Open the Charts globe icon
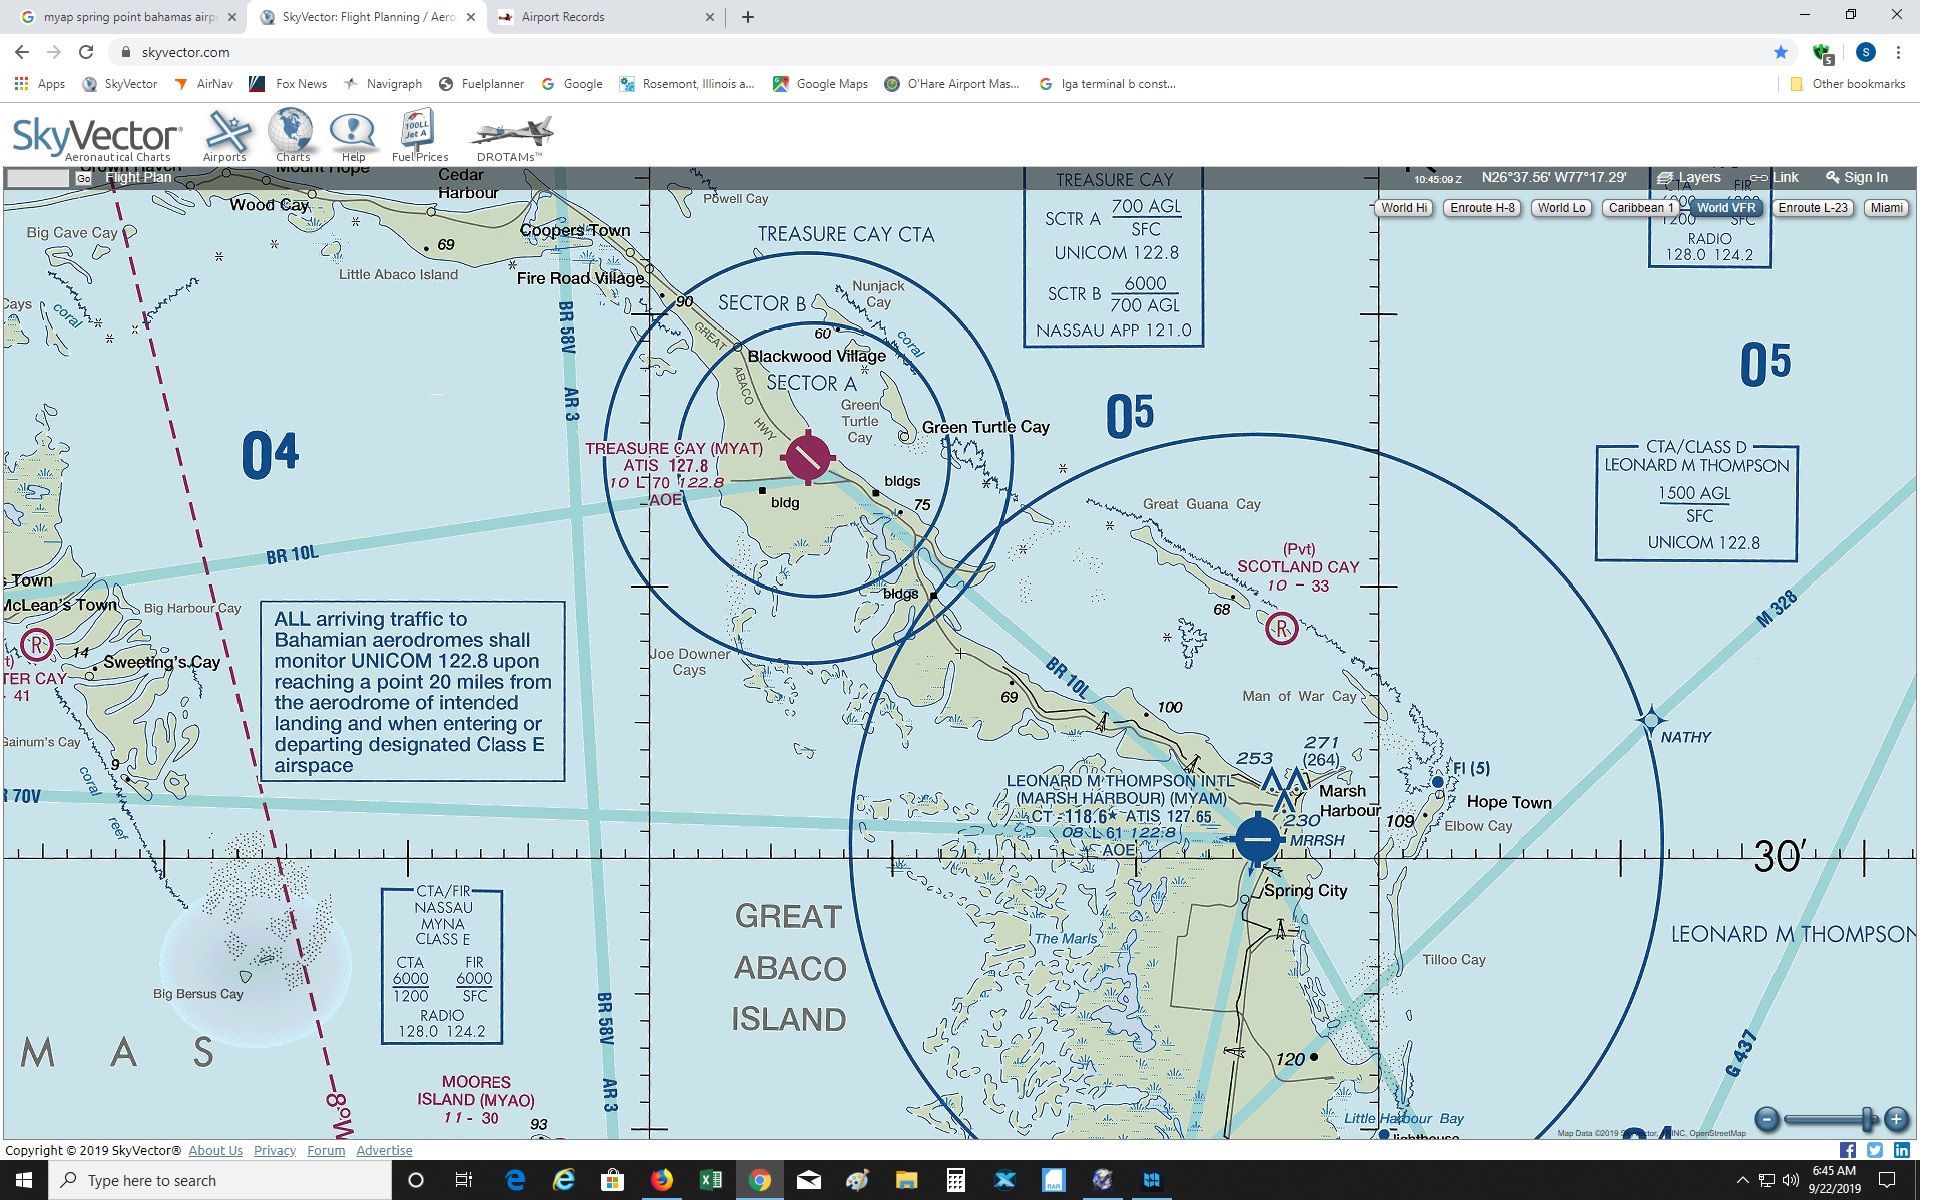The image size is (1936, 1200). pyautogui.click(x=292, y=135)
